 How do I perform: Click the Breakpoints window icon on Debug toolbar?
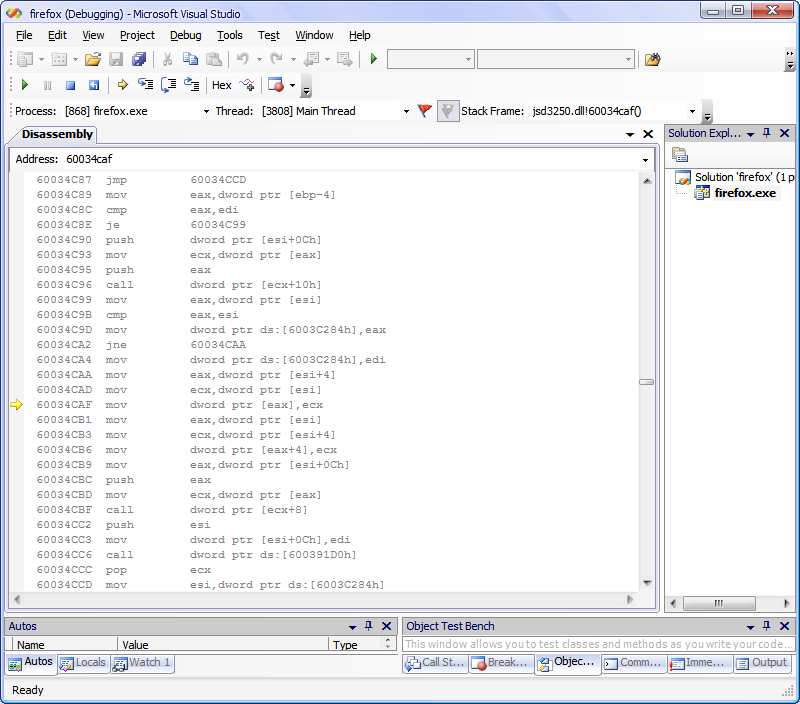[x=276, y=85]
